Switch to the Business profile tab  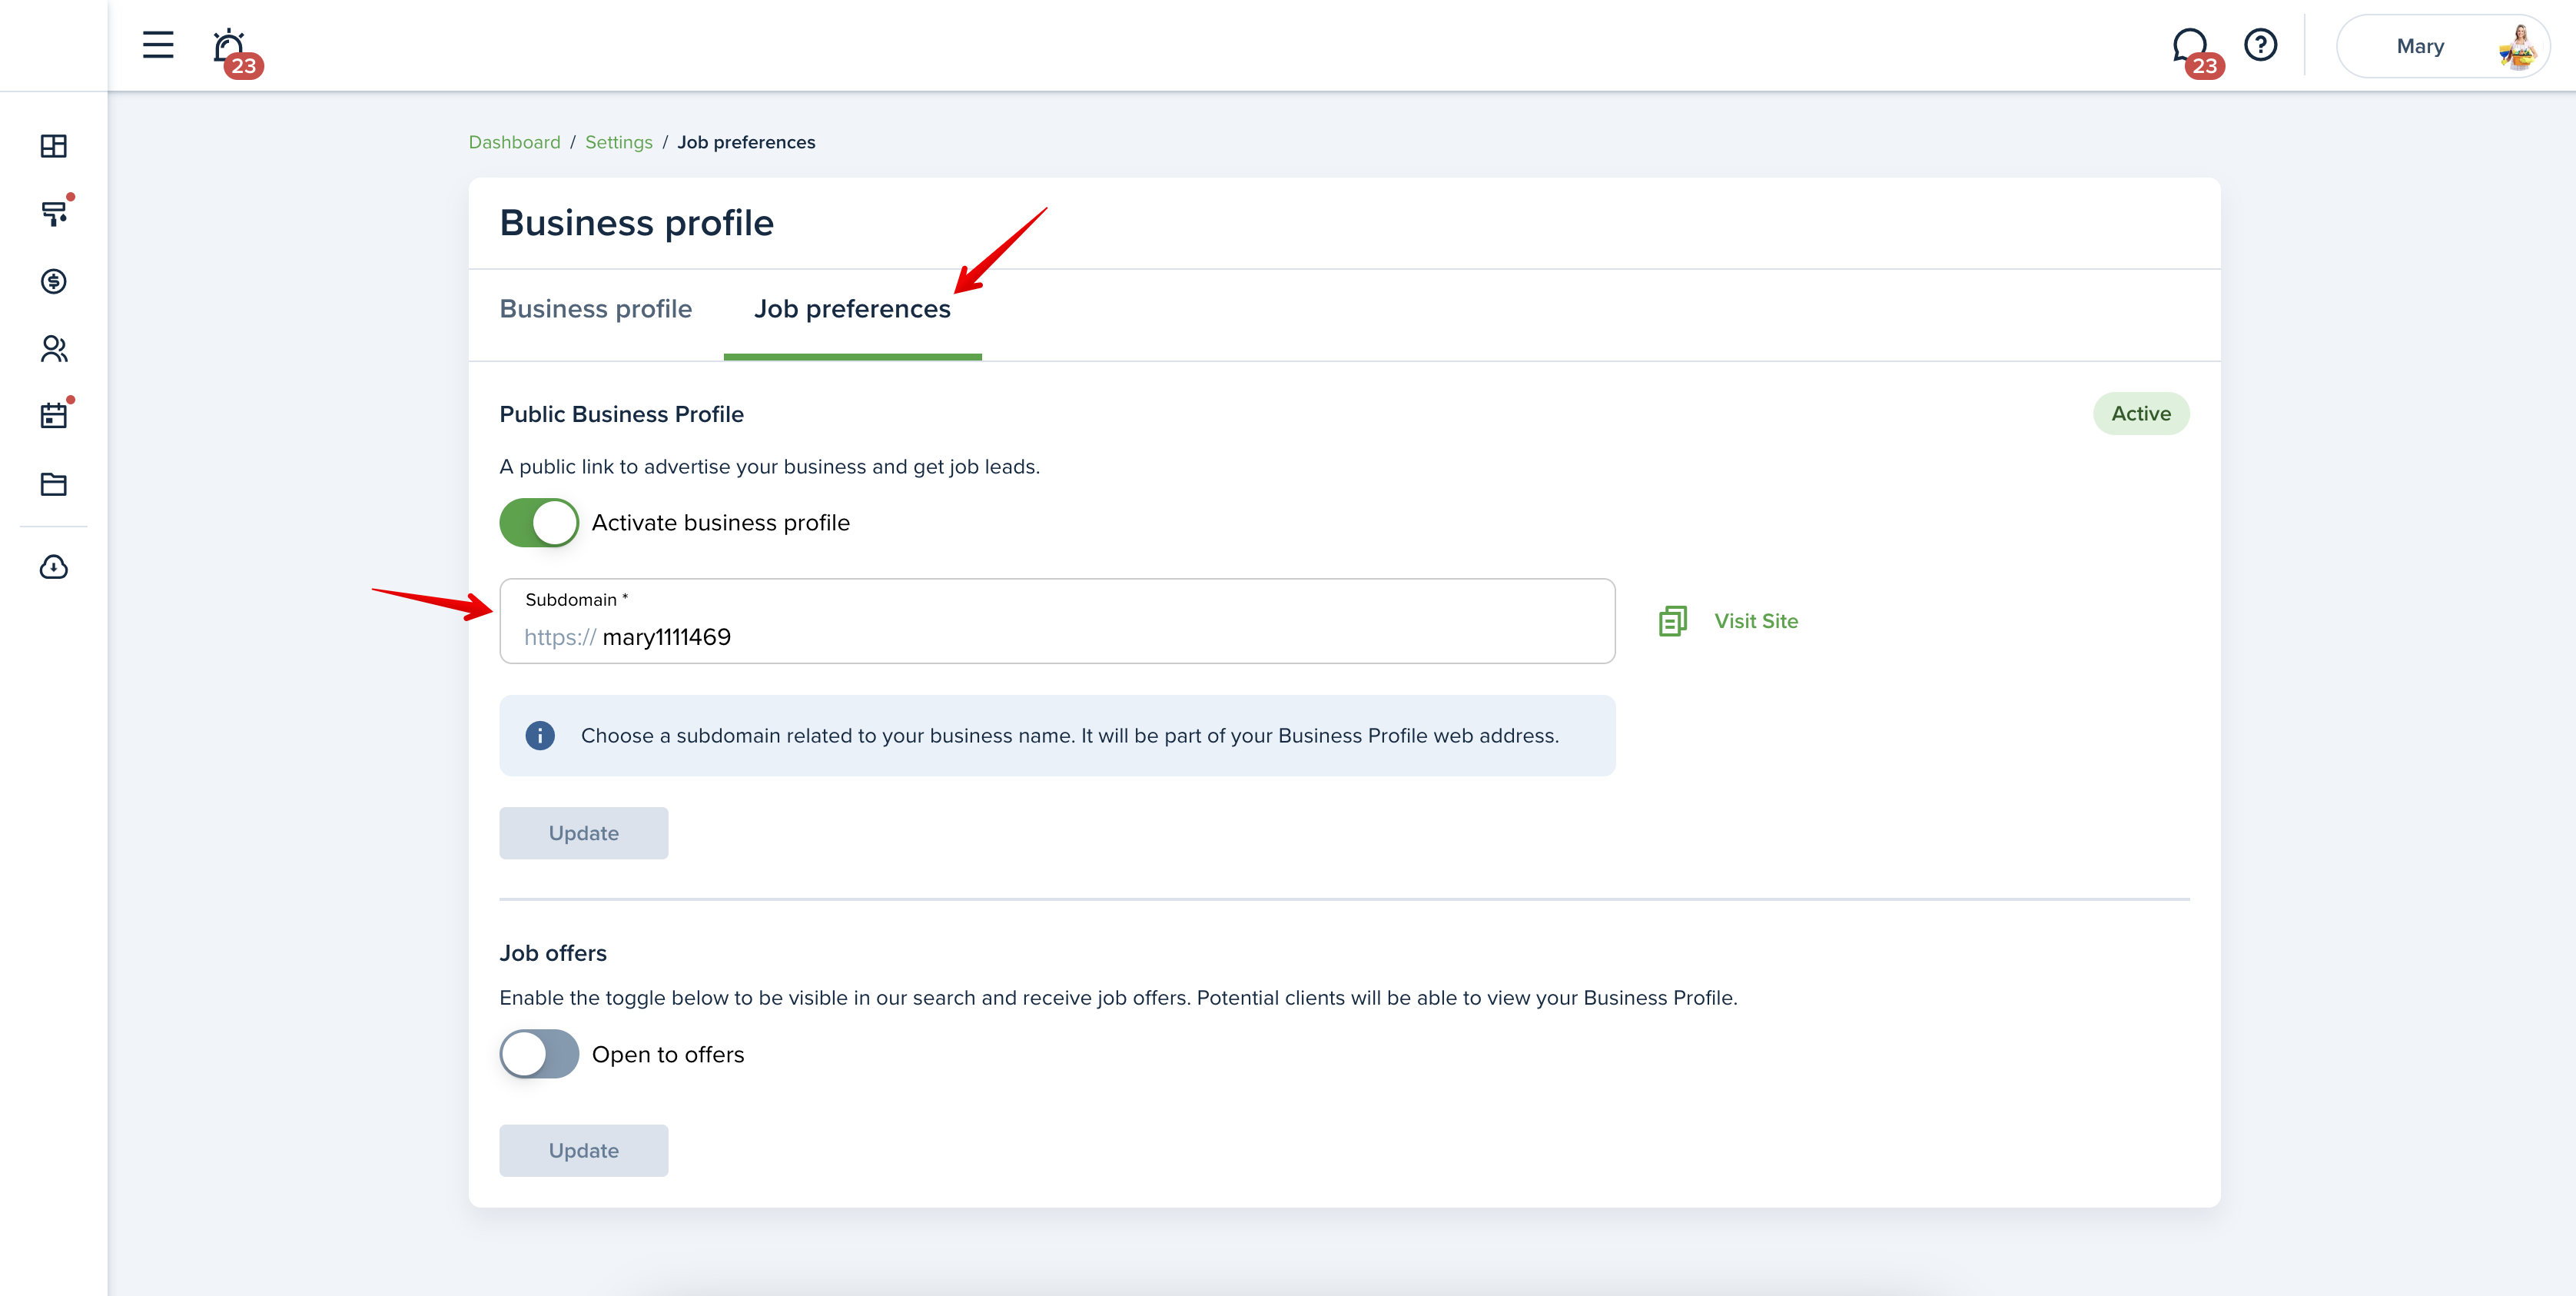[596, 309]
